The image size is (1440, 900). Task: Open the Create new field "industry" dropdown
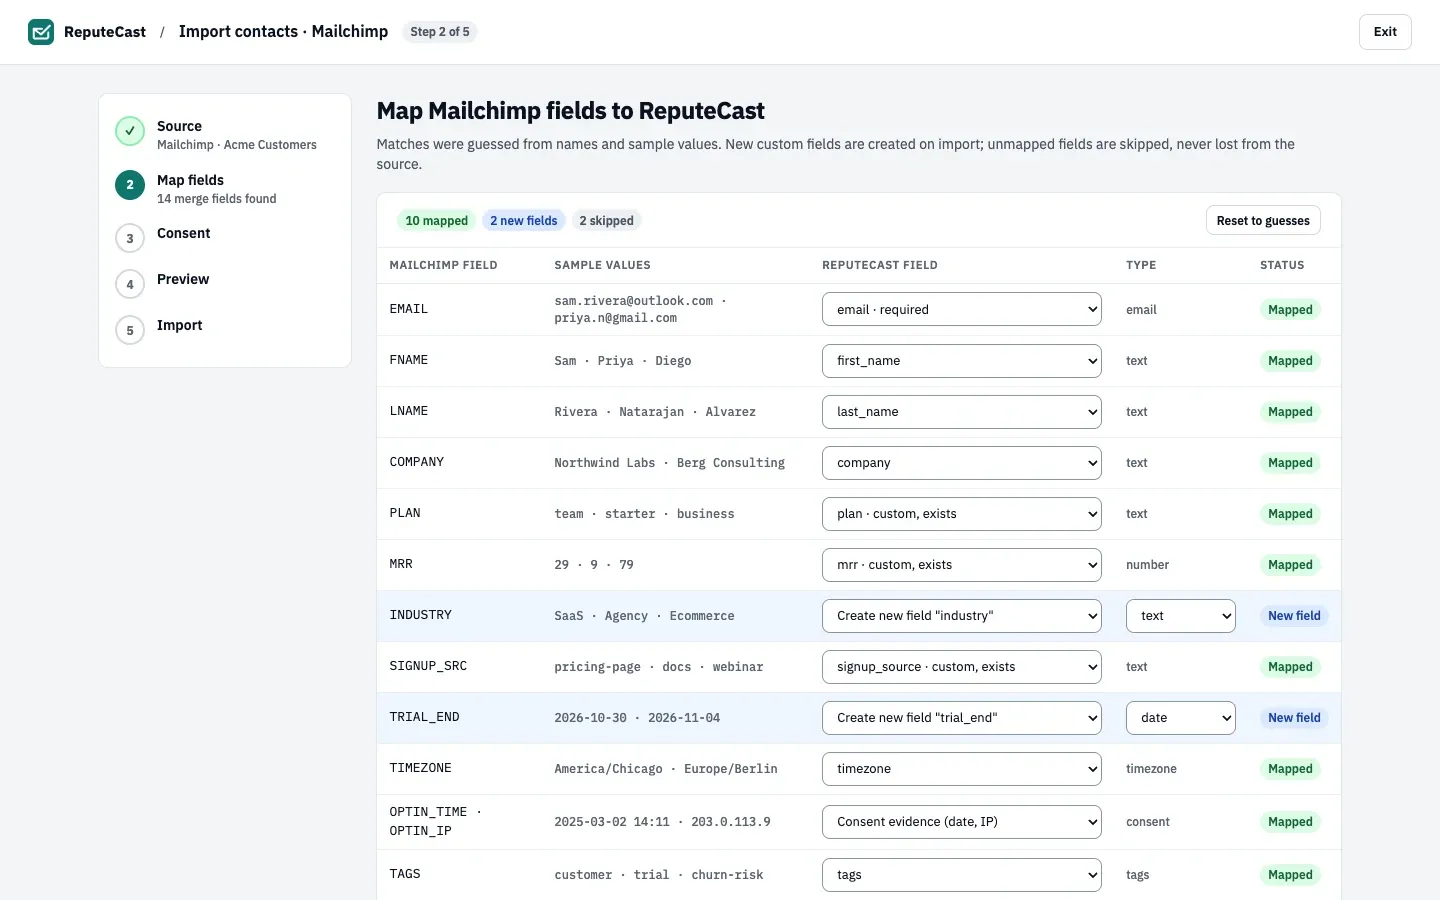962,616
